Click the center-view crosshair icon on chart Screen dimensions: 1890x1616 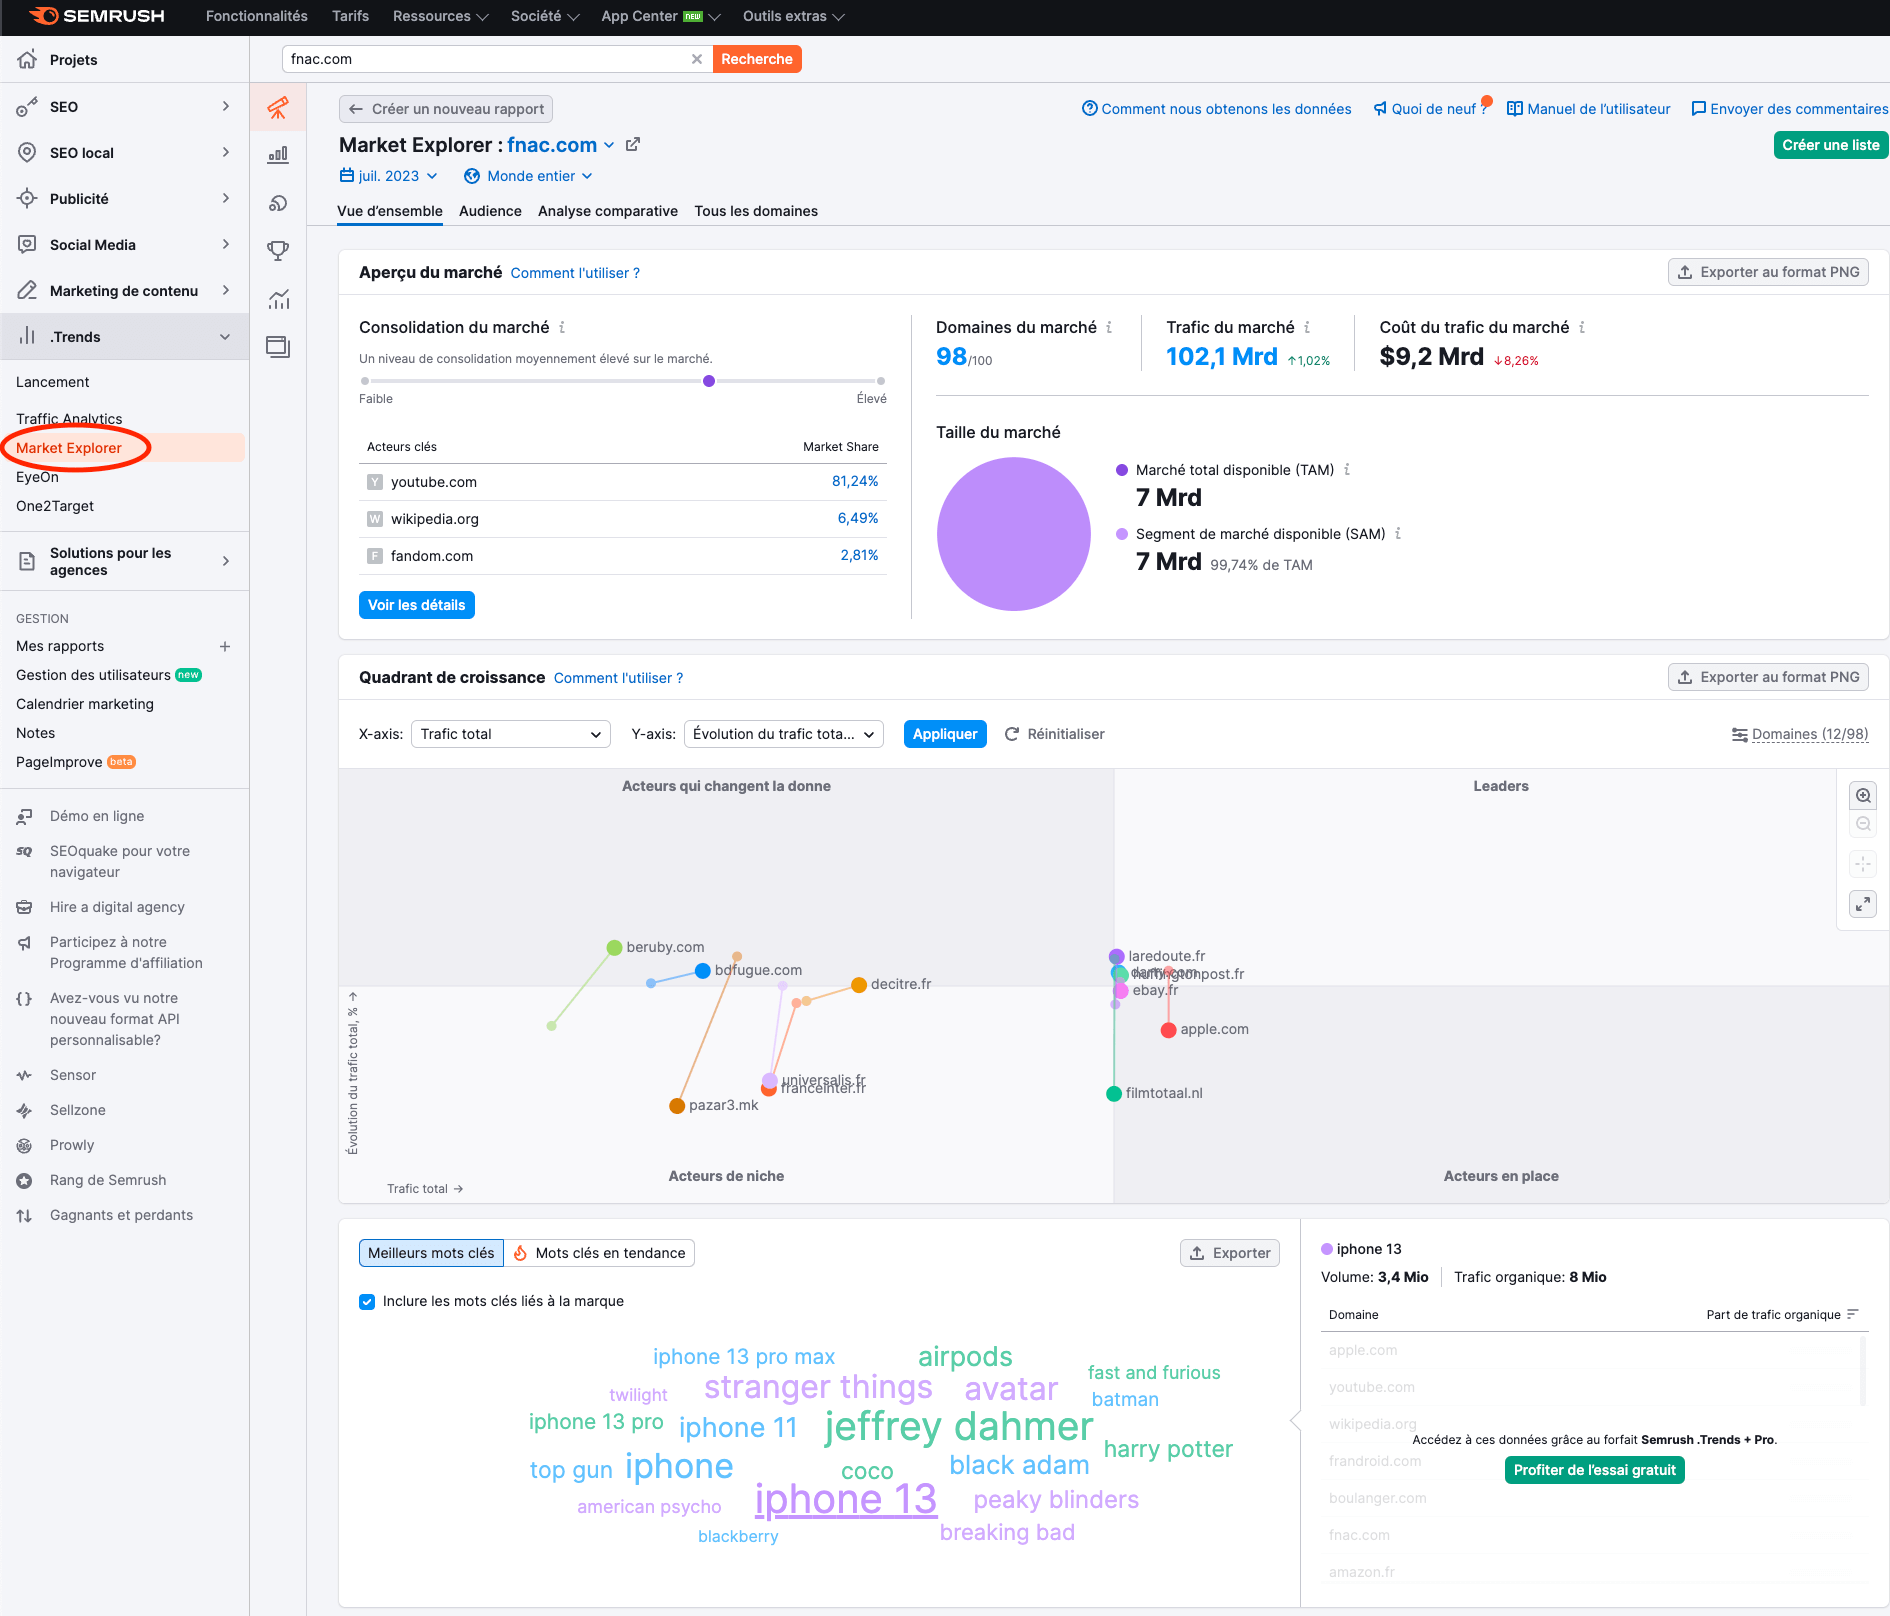[1863, 864]
